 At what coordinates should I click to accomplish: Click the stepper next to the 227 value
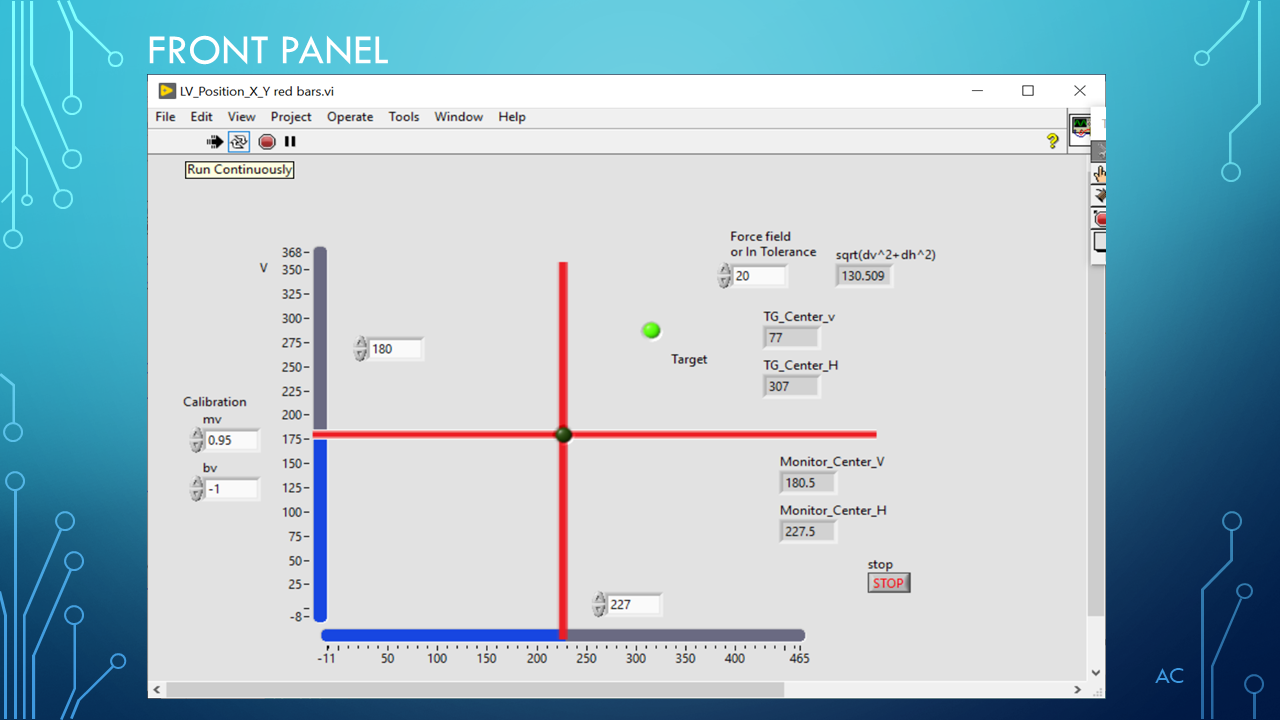point(599,605)
